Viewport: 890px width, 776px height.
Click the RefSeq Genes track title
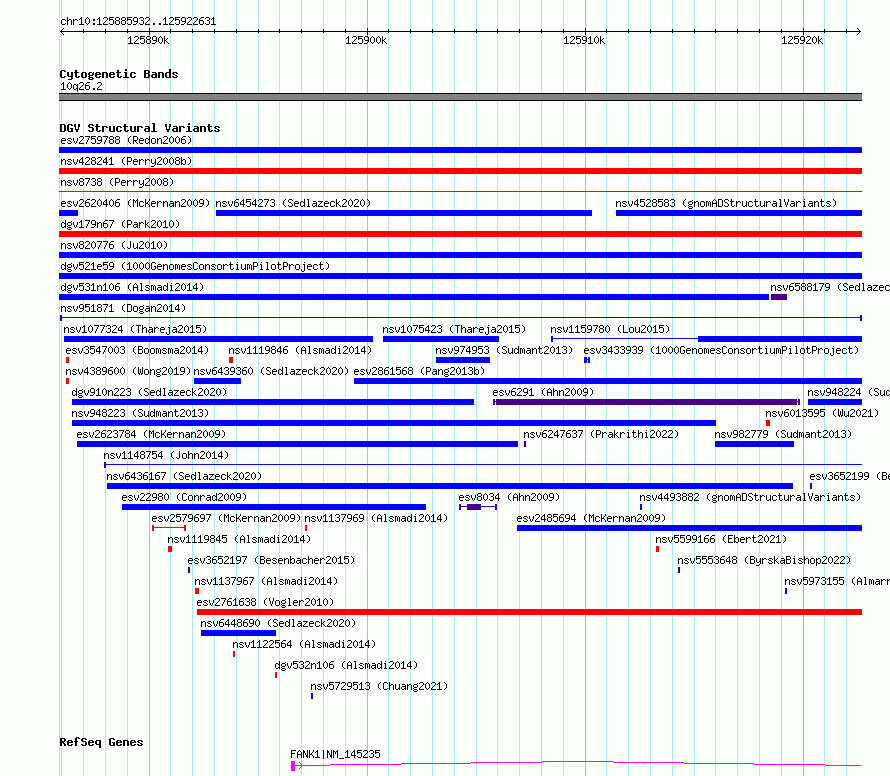(x=101, y=742)
